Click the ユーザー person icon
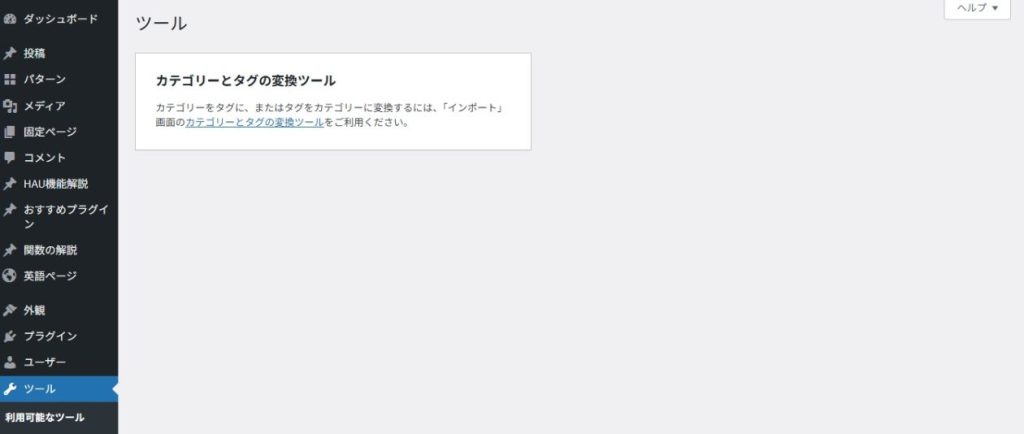This screenshot has height=434, width=1024. point(9,362)
